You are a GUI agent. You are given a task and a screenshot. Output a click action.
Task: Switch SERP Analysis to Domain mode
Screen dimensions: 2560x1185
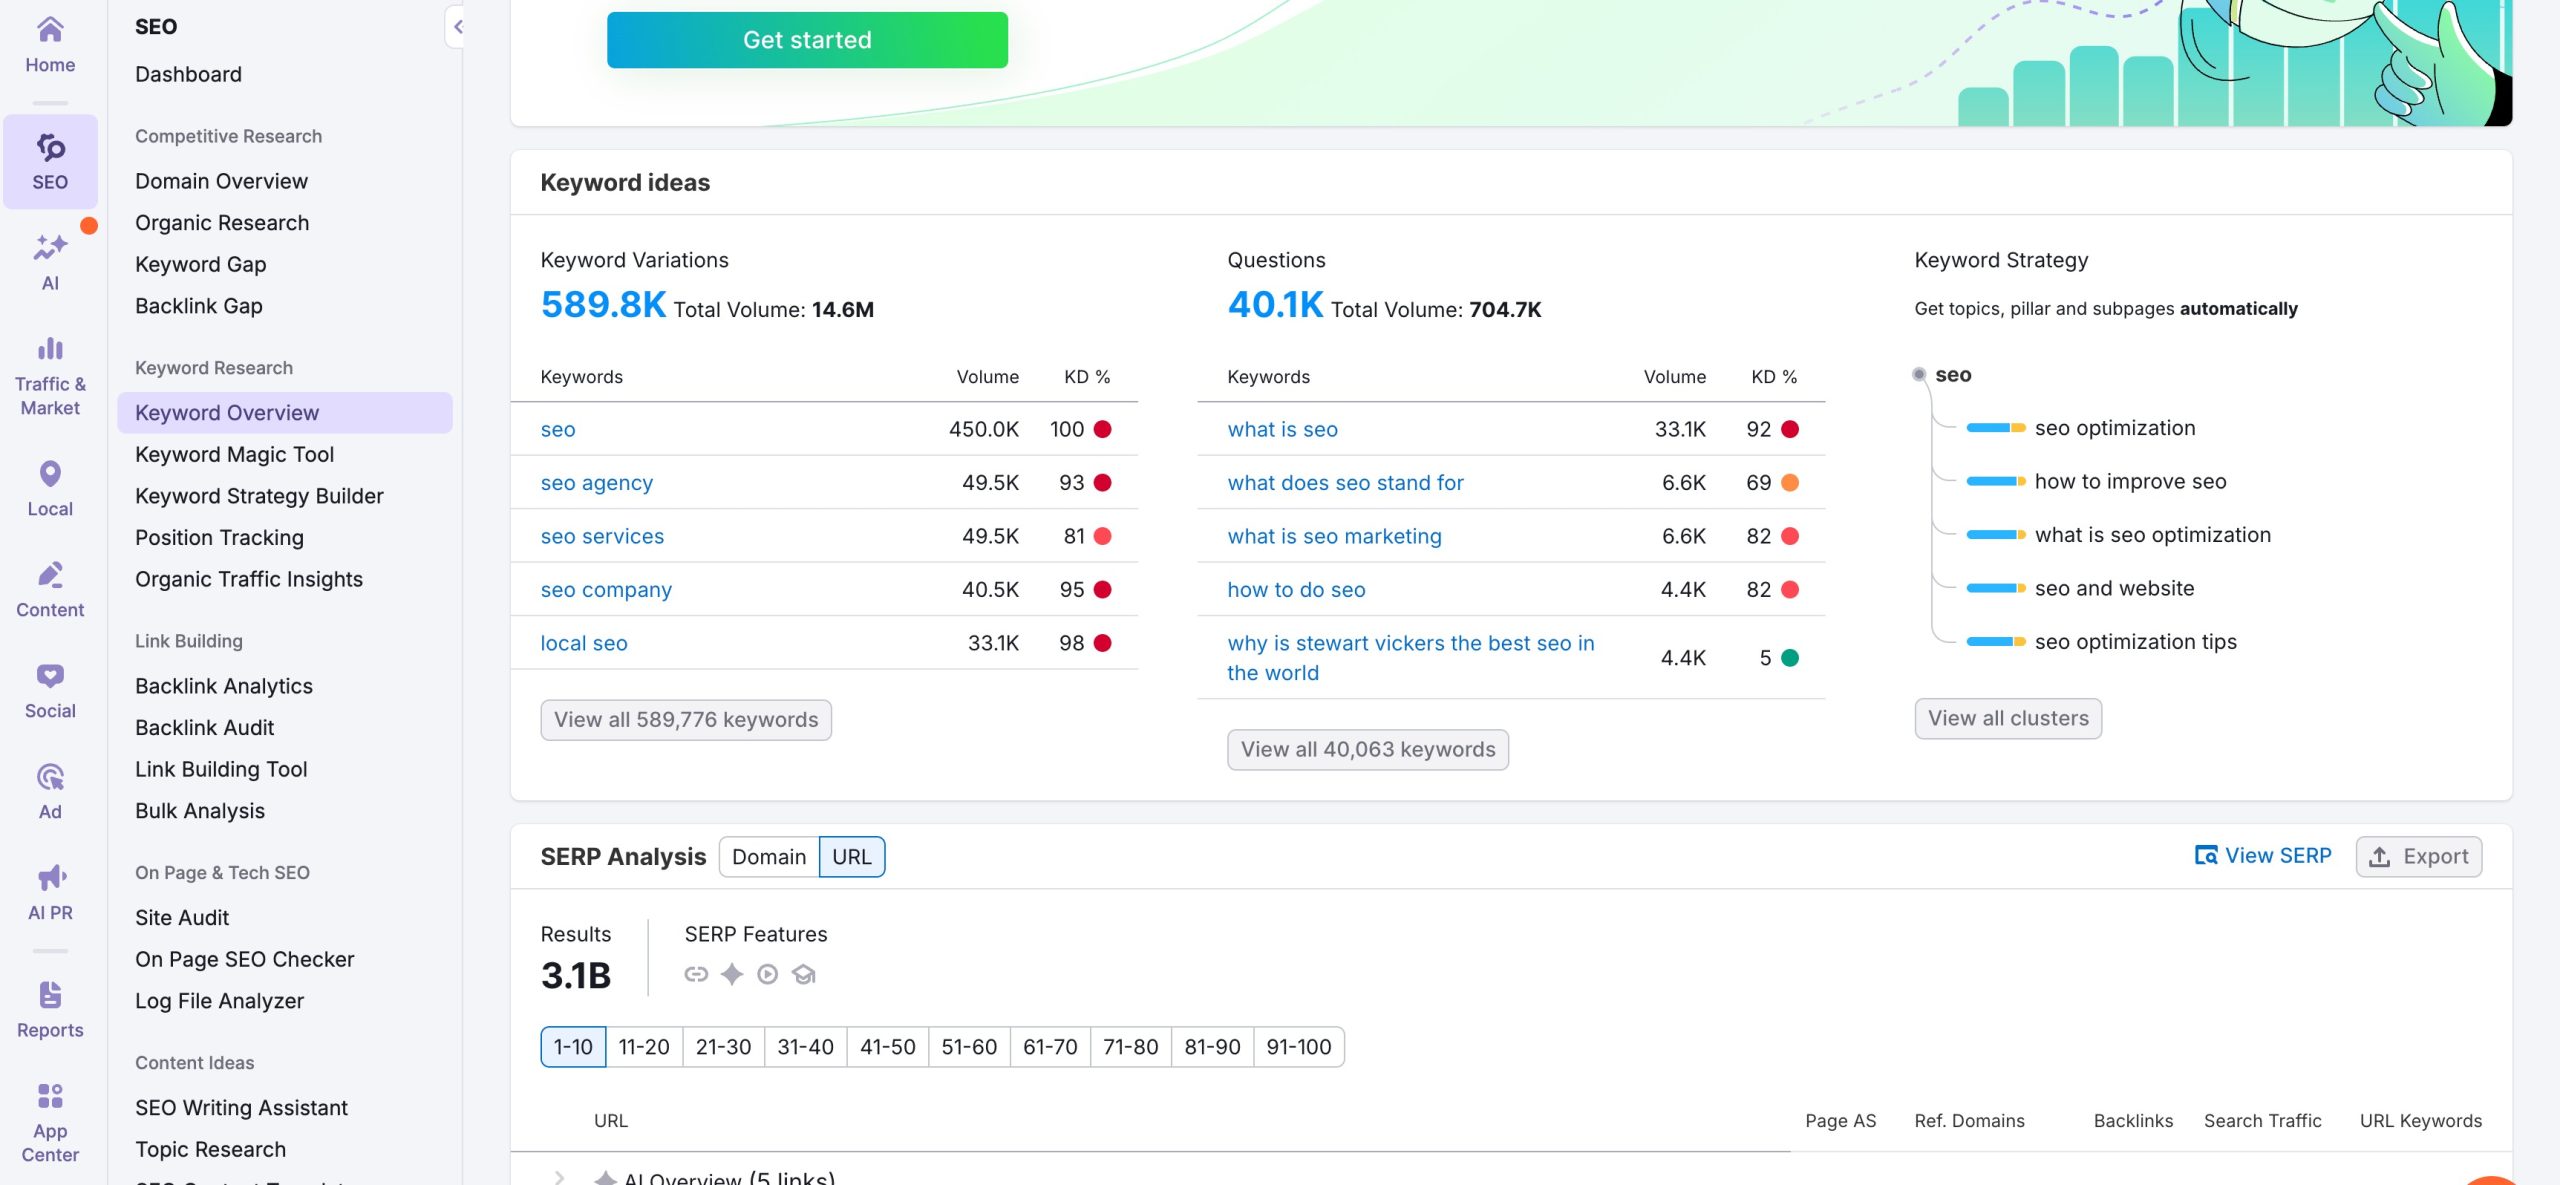pos(768,856)
